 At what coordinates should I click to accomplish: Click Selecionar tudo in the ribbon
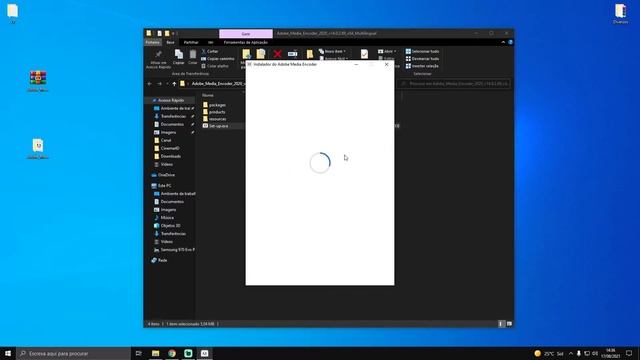click(x=422, y=51)
